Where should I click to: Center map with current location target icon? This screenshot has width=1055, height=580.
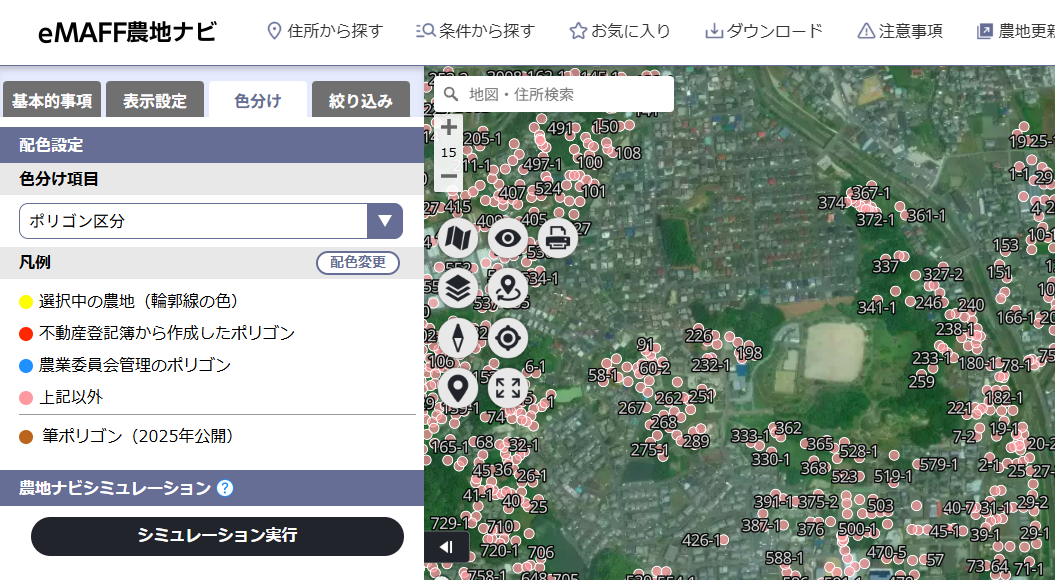coord(508,338)
